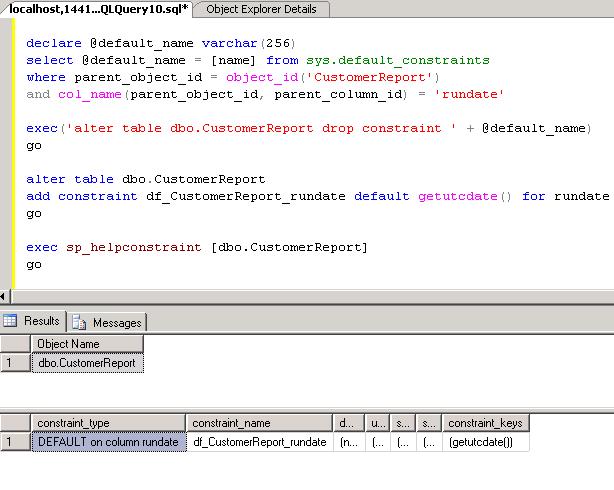Click row header 1 of Object Name grid
The width and height of the screenshot is (614, 490).
coord(14,363)
